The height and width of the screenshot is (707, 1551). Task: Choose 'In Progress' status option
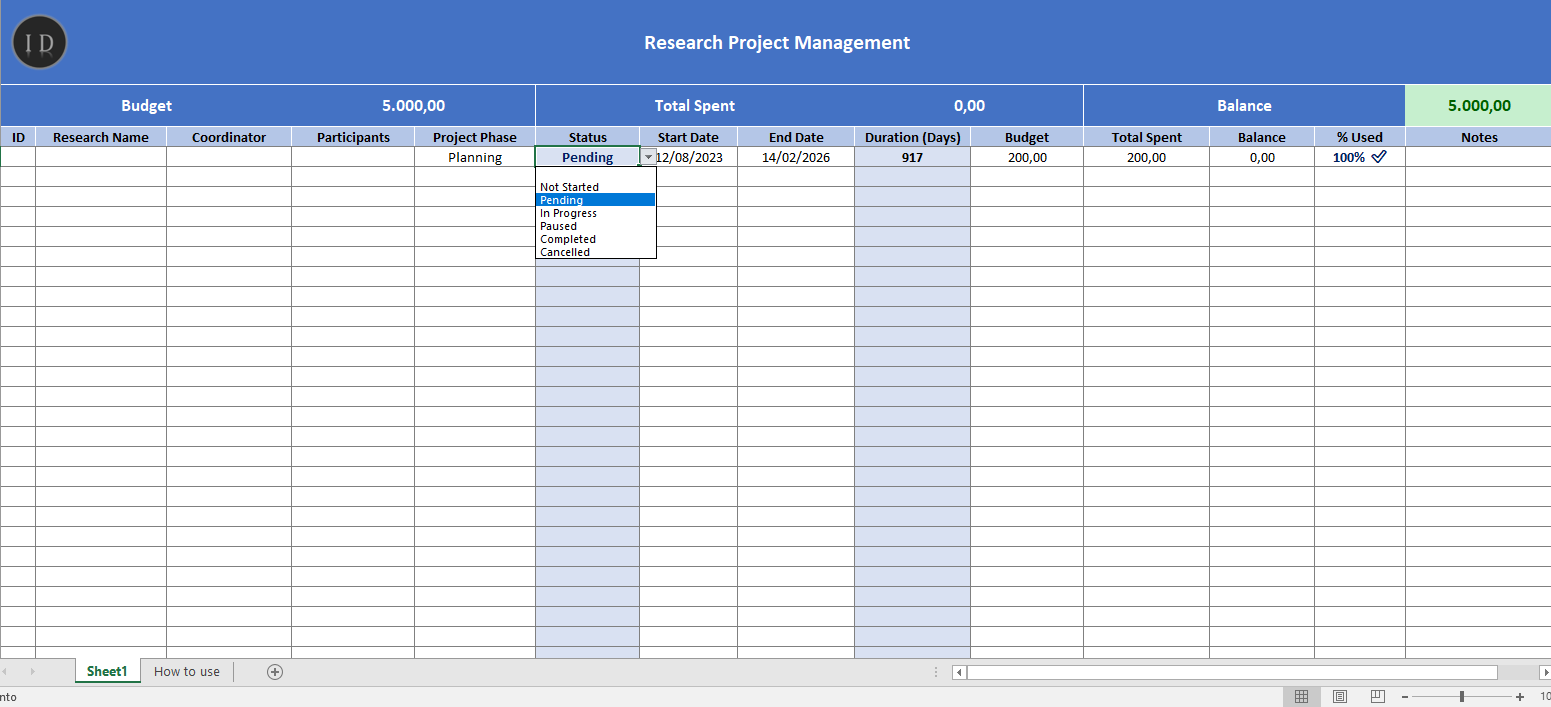pyautogui.click(x=596, y=213)
